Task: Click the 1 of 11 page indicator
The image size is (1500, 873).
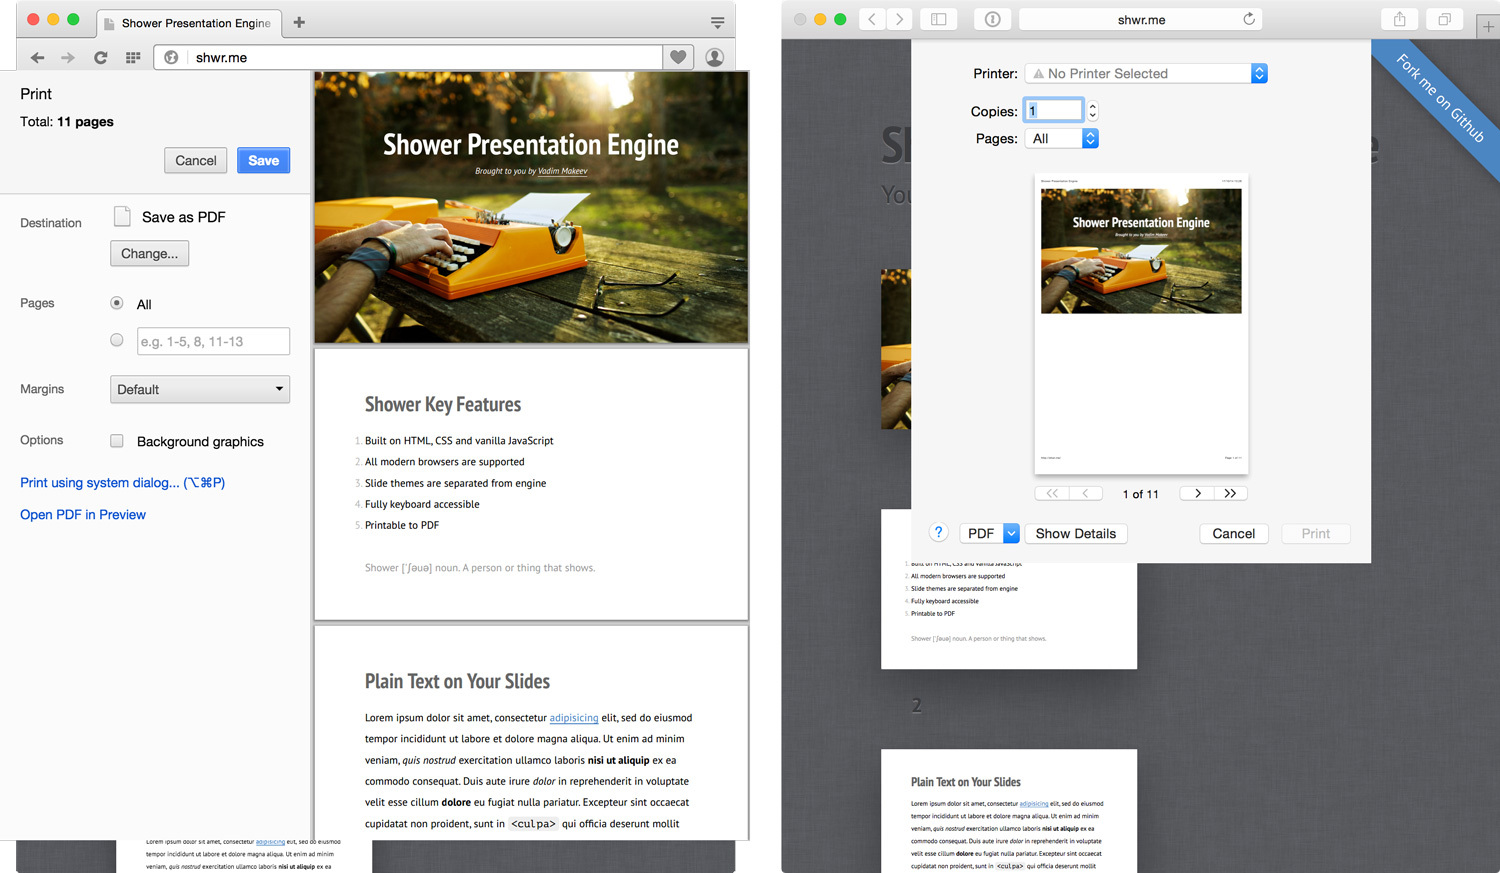Action: pyautogui.click(x=1141, y=494)
